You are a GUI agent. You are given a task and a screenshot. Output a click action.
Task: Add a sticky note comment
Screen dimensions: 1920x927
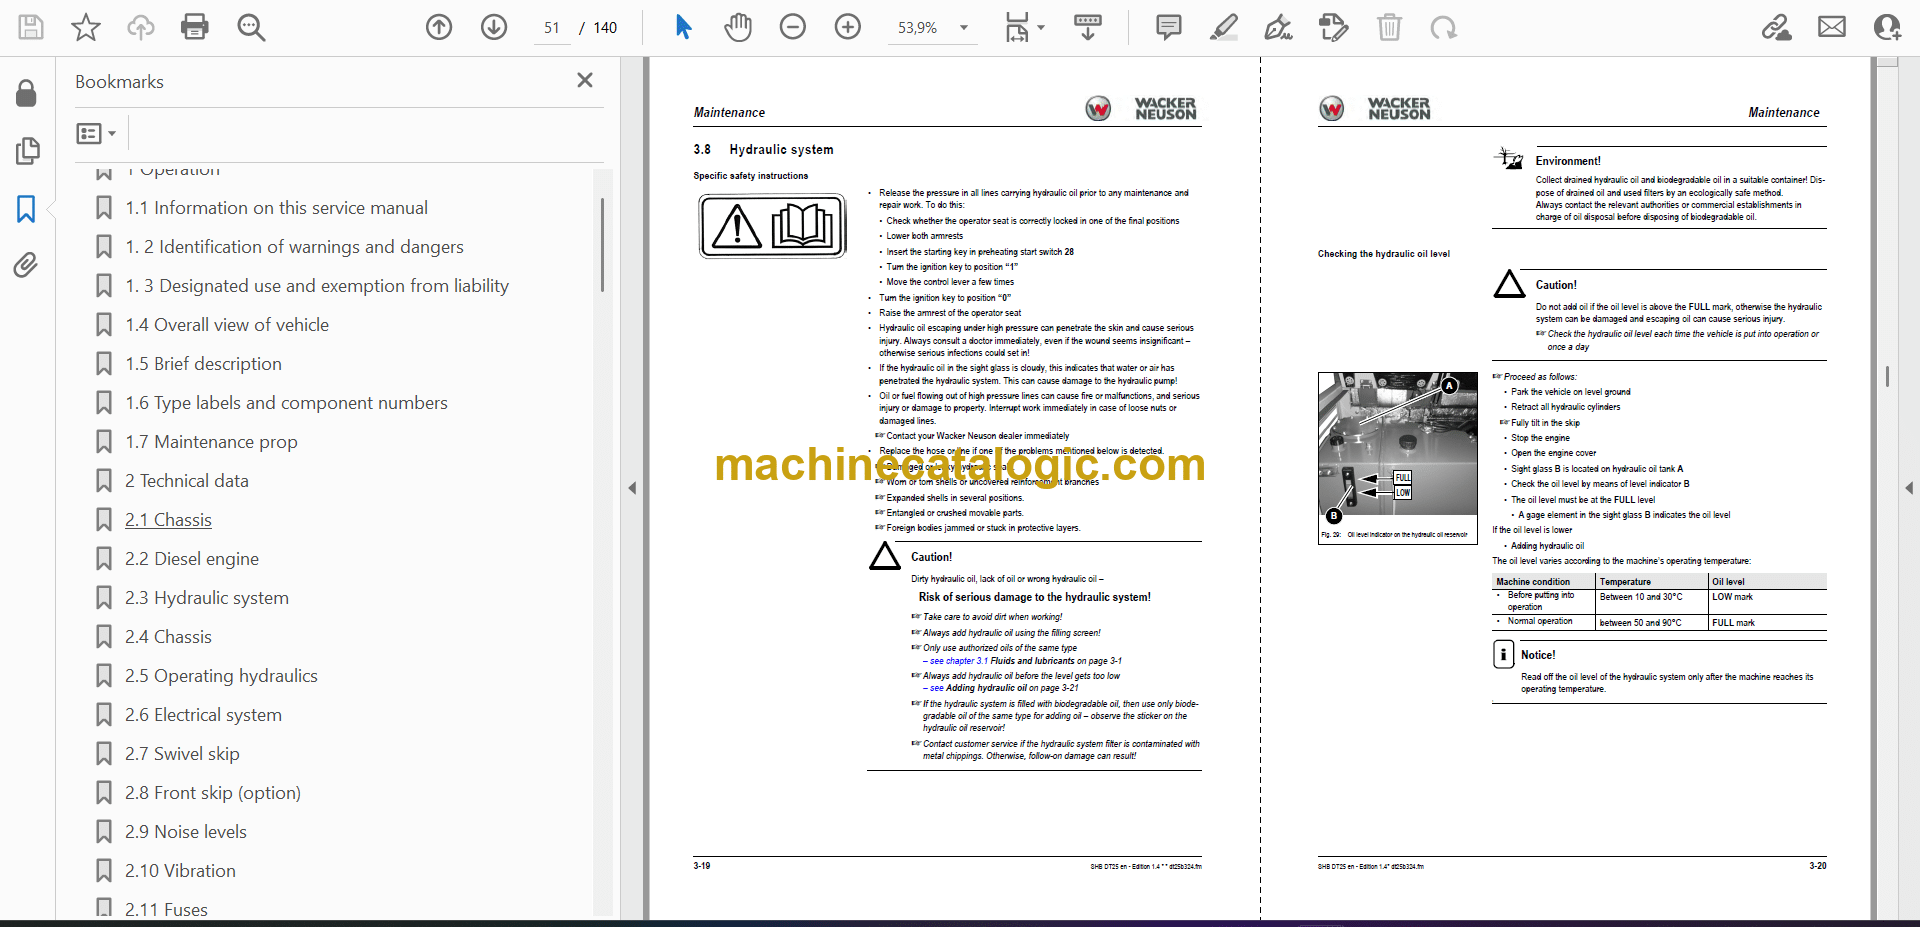(x=1168, y=27)
